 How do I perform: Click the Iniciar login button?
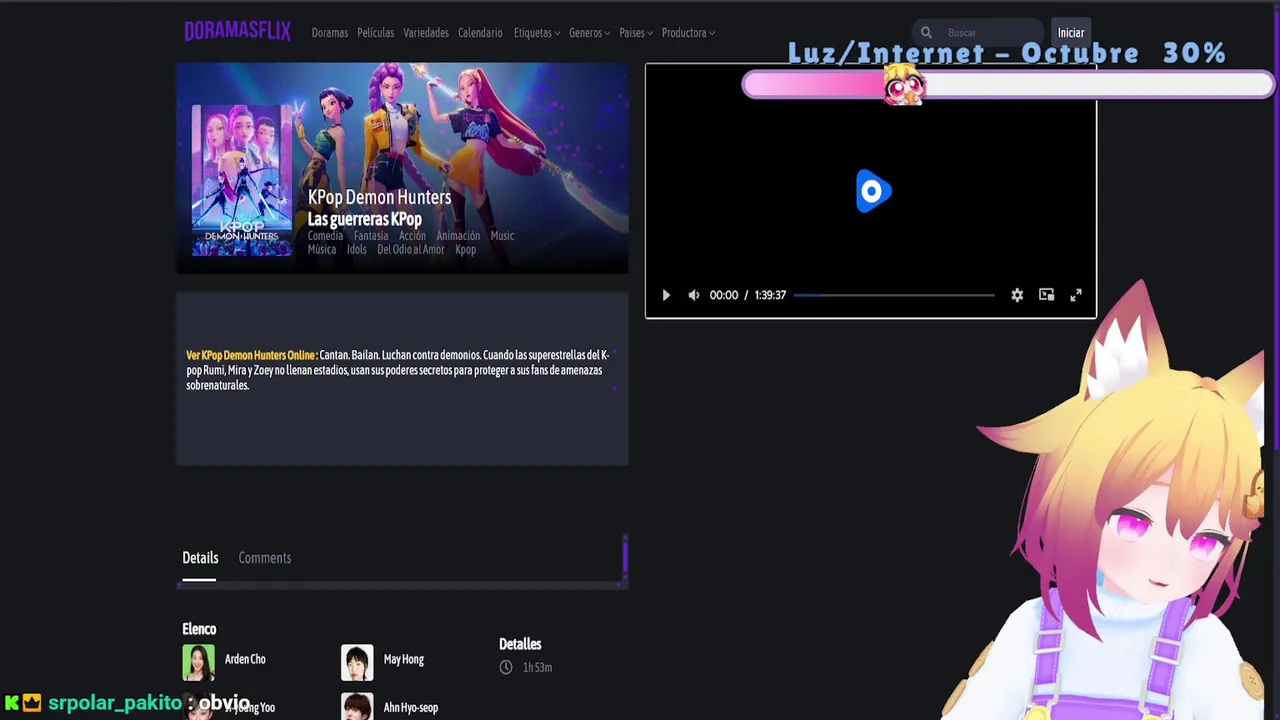click(1070, 33)
